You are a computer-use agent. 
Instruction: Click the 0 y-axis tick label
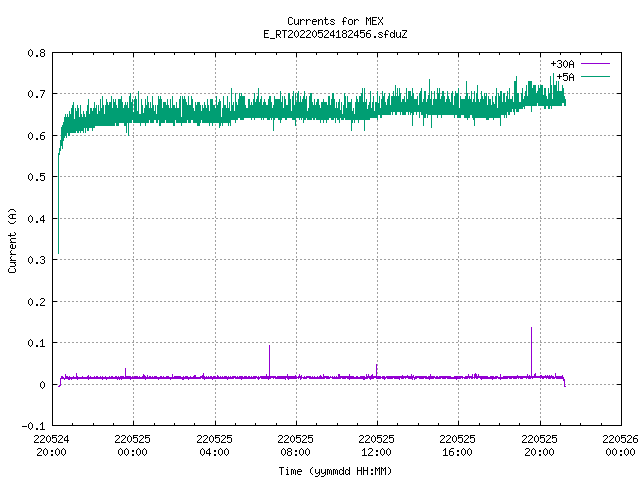coord(42,385)
